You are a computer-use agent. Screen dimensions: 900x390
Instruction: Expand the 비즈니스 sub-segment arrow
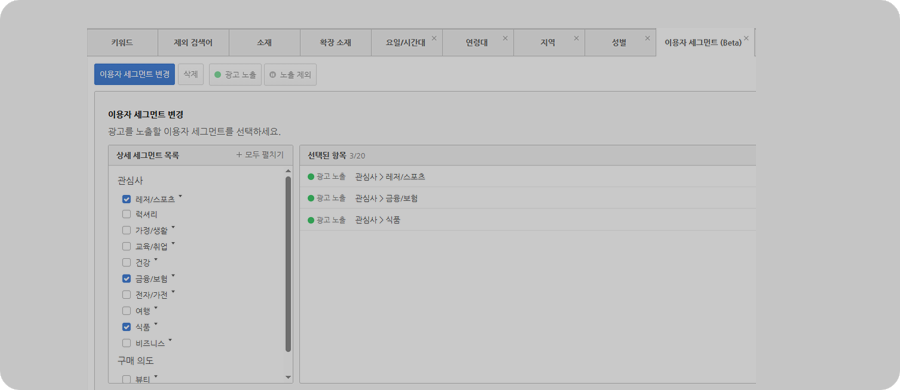click(170, 341)
